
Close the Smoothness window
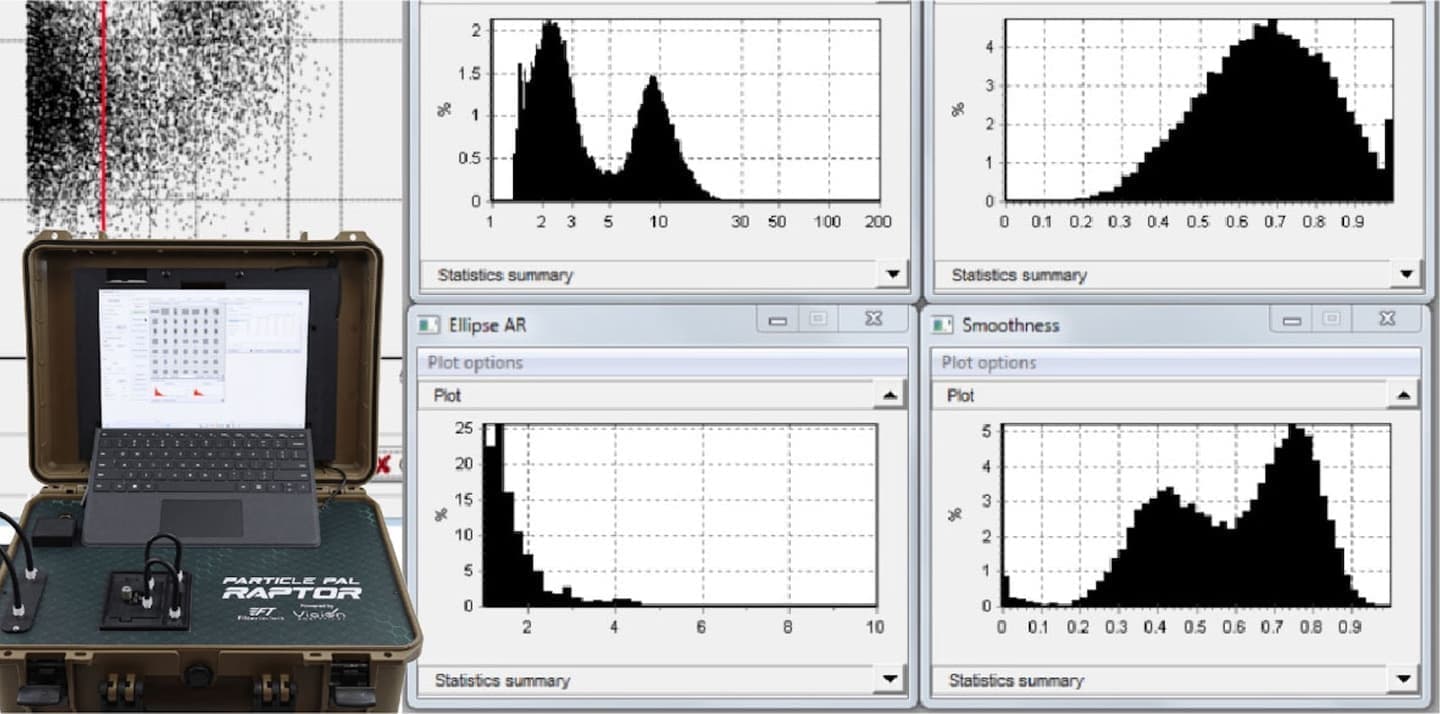click(1387, 320)
